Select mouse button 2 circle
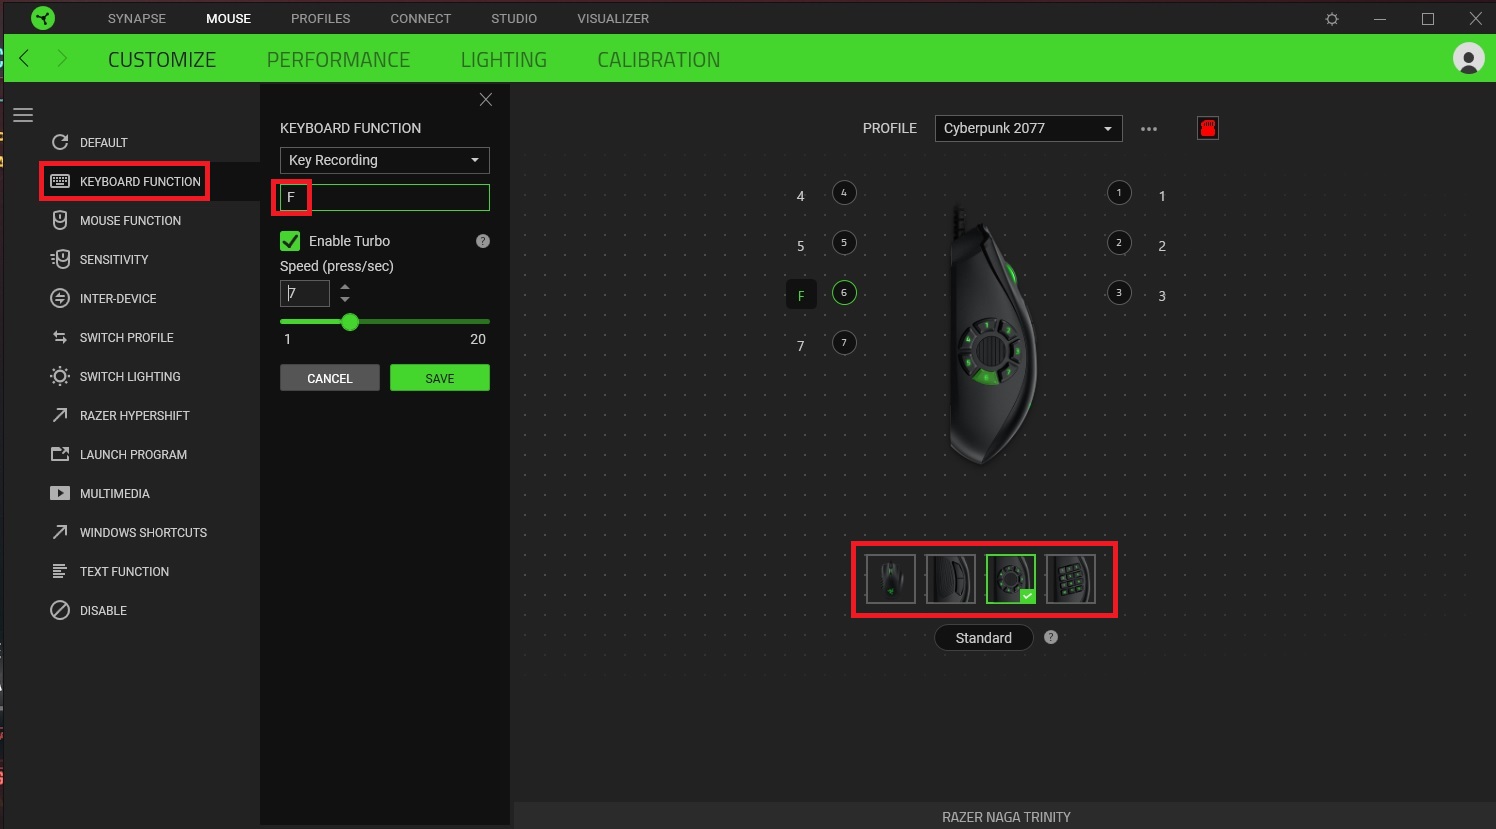Viewport: 1496px width, 829px height. [x=1119, y=243]
